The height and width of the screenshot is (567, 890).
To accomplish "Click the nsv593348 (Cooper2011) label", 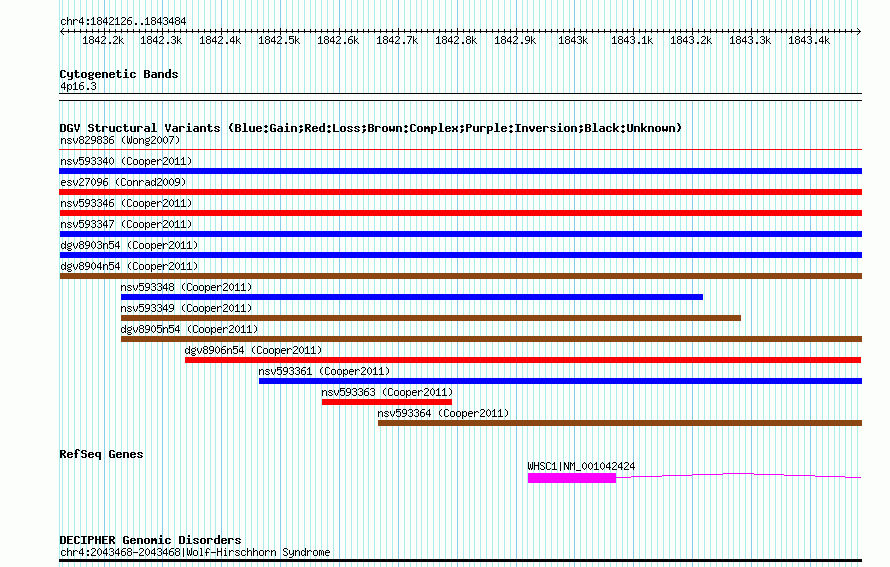I will coord(186,287).
